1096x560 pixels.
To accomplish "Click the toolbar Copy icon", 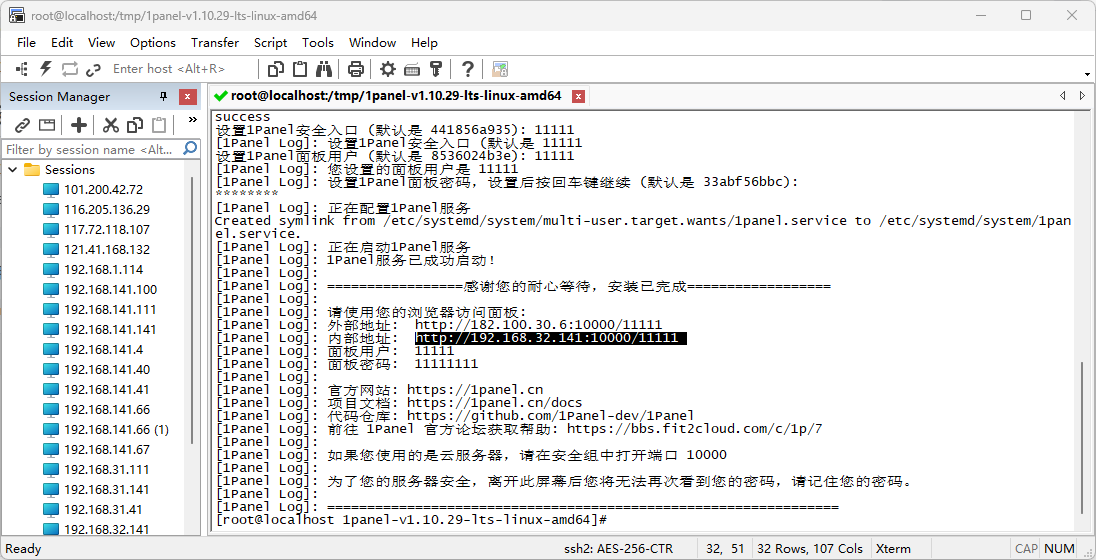I will (x=276, y=69).
